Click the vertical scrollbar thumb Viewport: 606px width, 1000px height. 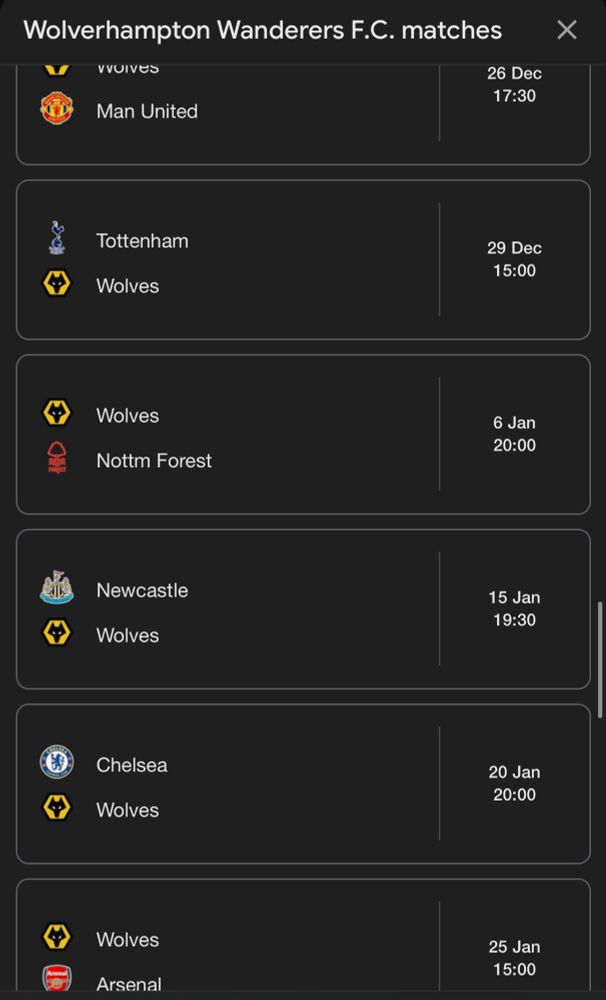pos(600,660)
